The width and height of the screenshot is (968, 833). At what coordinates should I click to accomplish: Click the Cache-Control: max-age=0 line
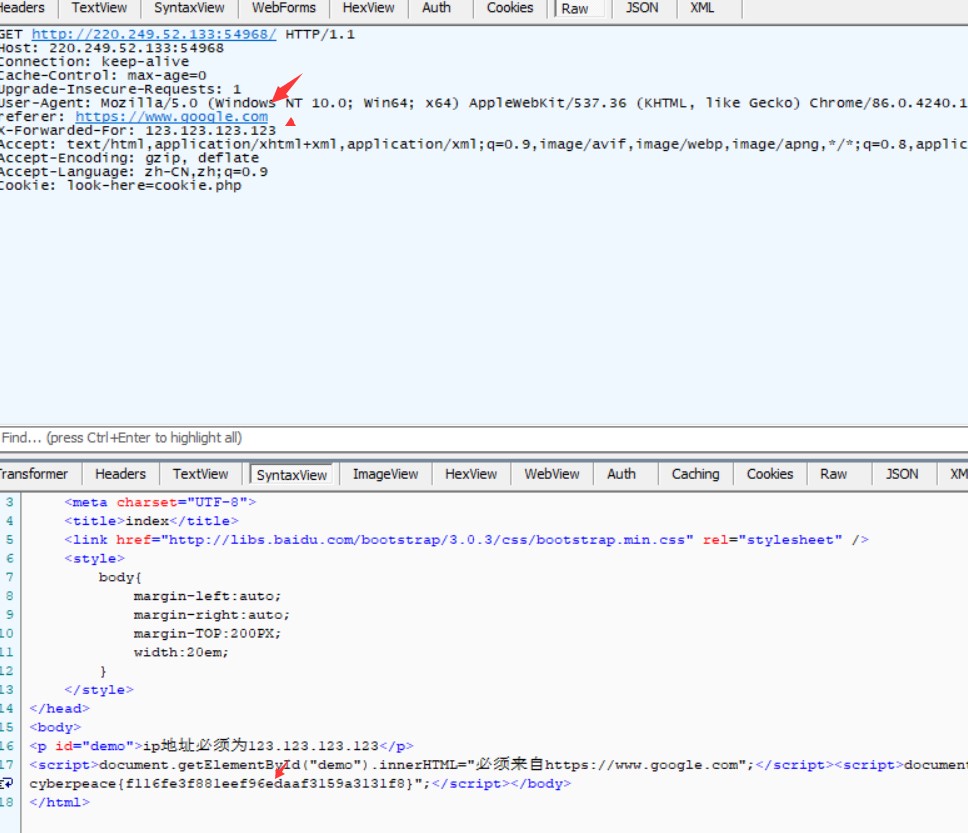click(x=103, y=75)
